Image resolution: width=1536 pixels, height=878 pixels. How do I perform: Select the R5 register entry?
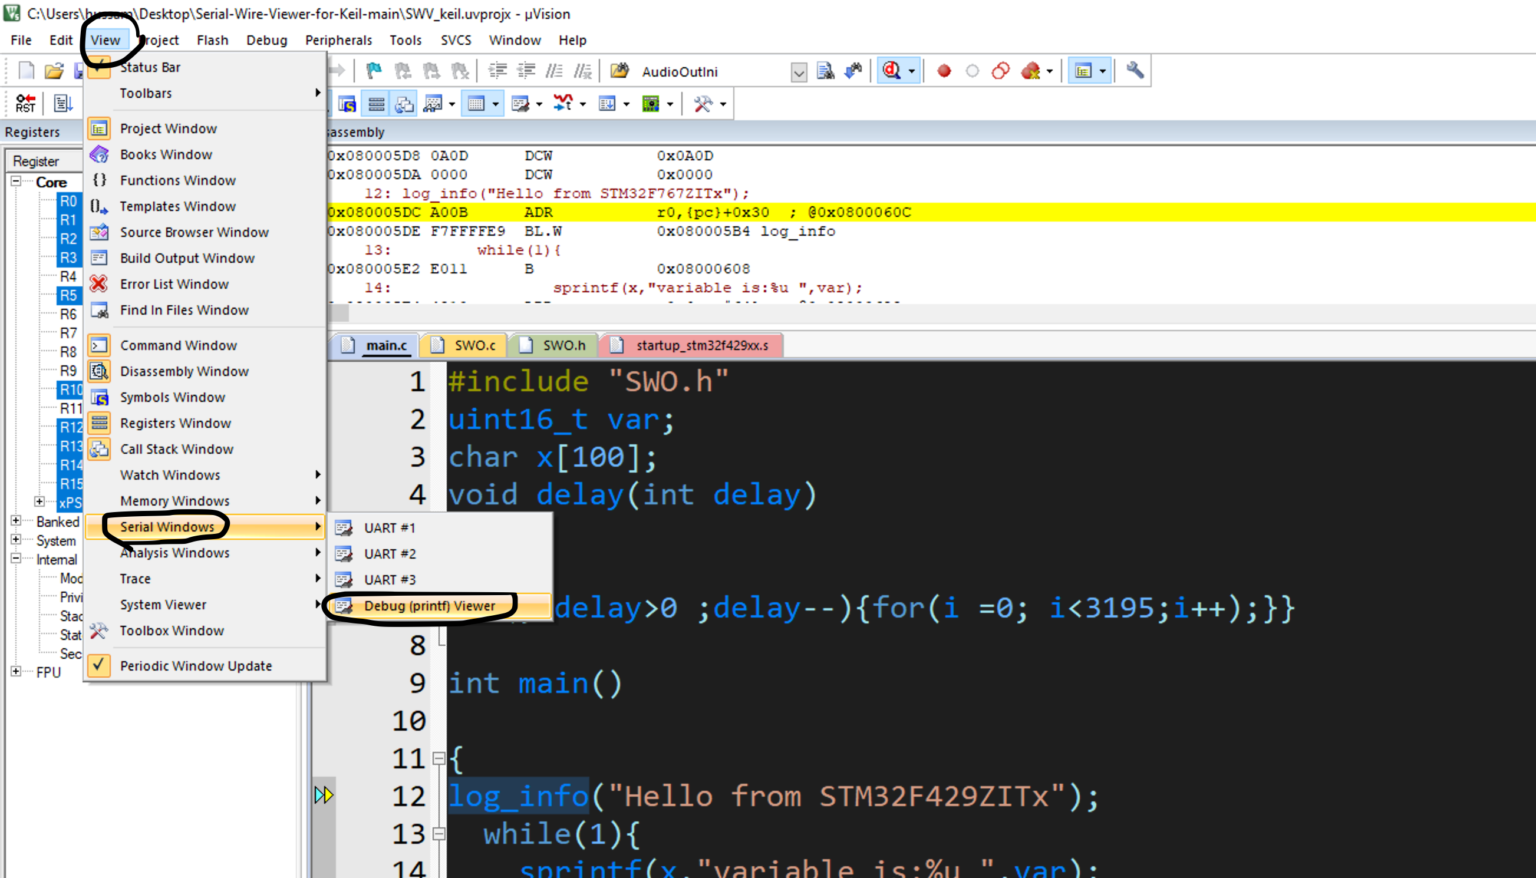(x=68, y=295)
